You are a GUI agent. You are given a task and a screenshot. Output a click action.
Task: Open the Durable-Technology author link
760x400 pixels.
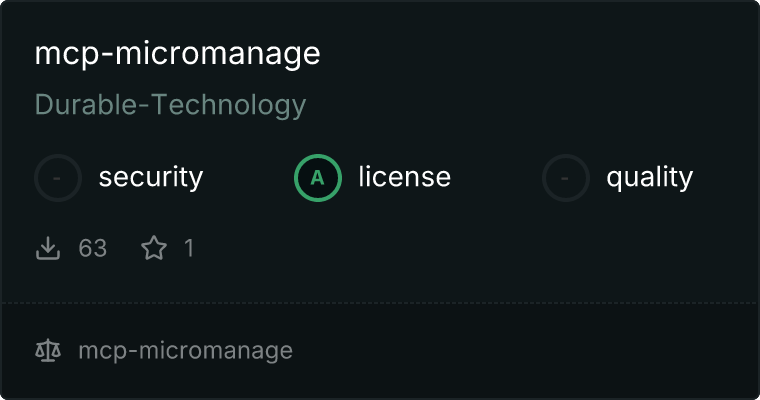tap(170, 104)
